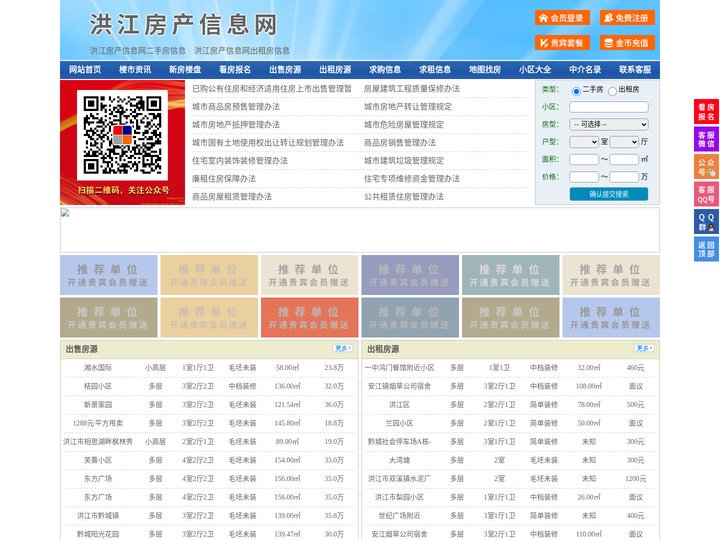This screenshot has width=720, height=540.
Task: Open the 公共租赁住房管理办法 link
Action: pos(404,197)
